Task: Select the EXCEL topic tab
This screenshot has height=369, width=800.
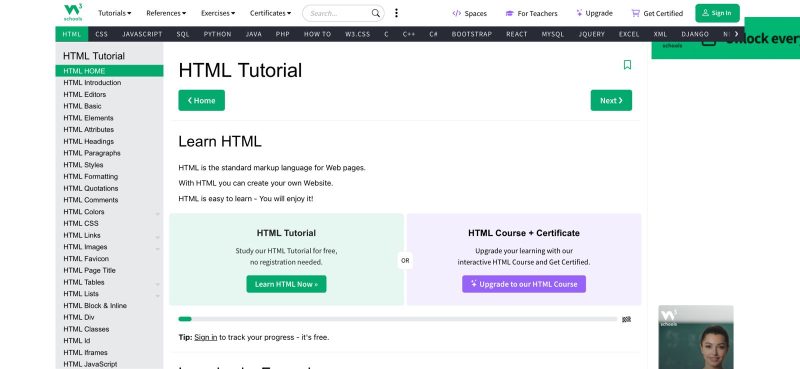Action: tap(629, 34)
